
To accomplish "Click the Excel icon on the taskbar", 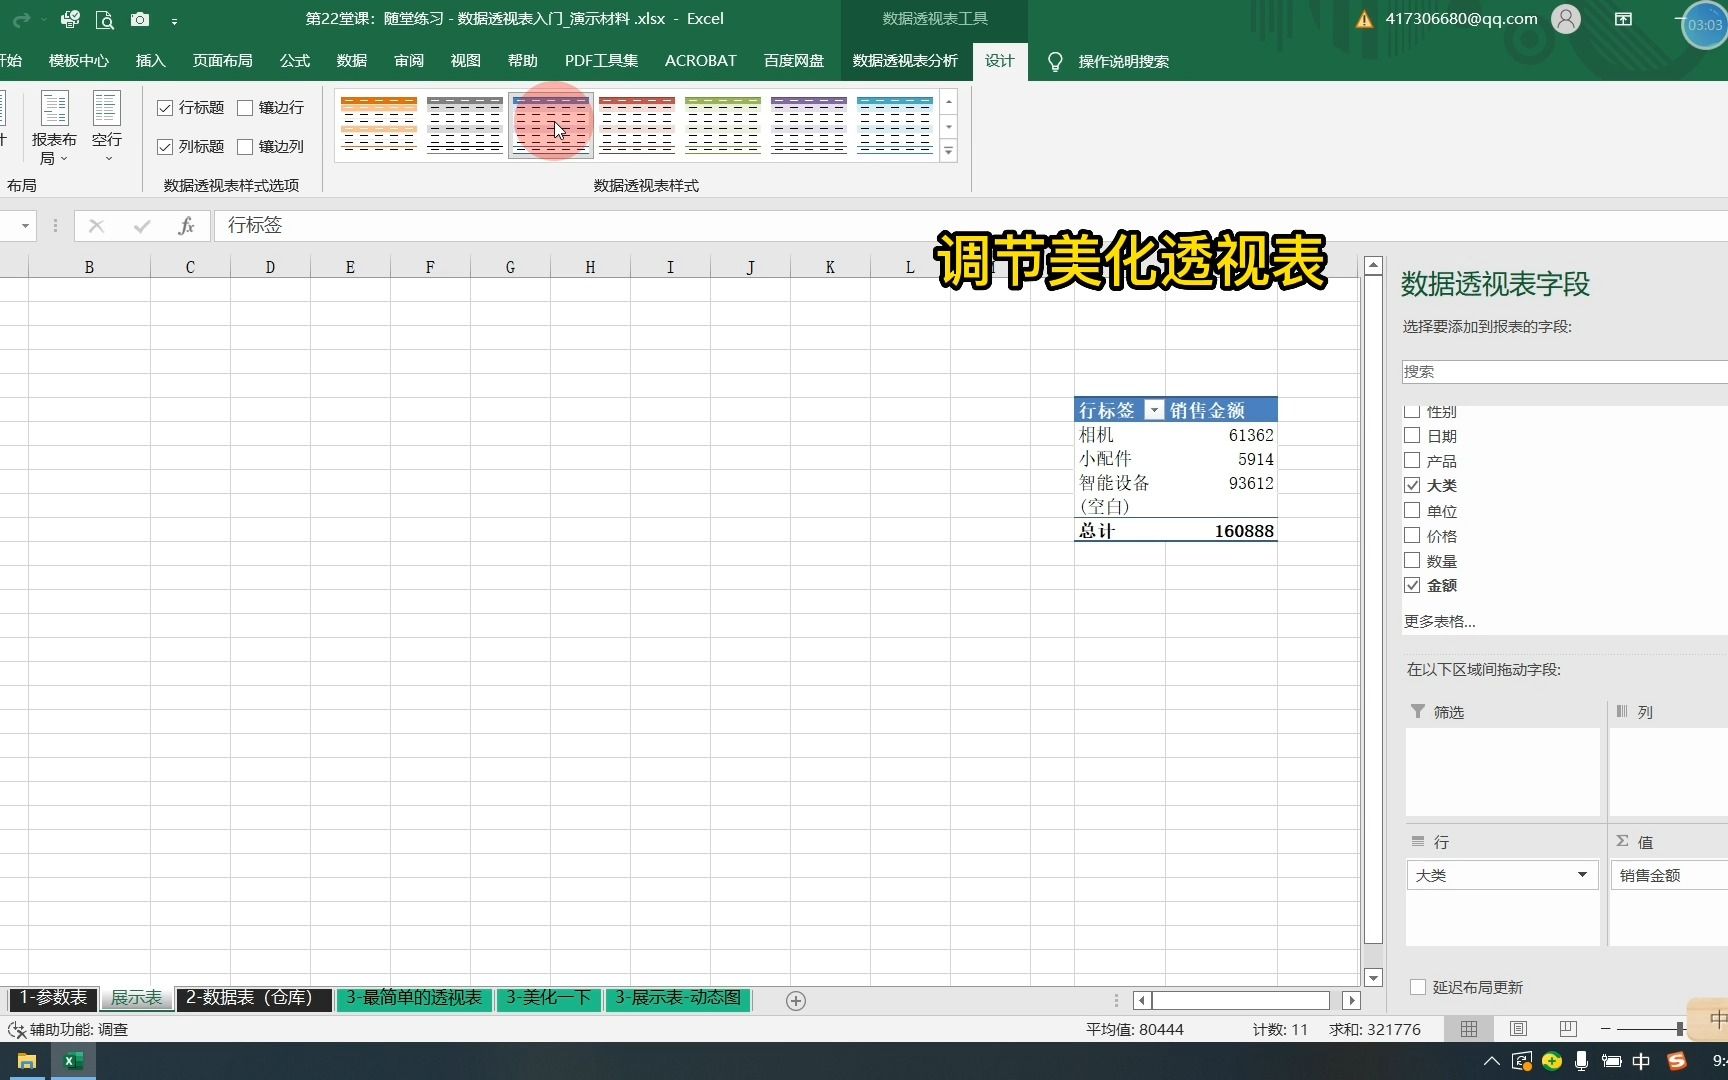I will click(x=72, y=1061).
